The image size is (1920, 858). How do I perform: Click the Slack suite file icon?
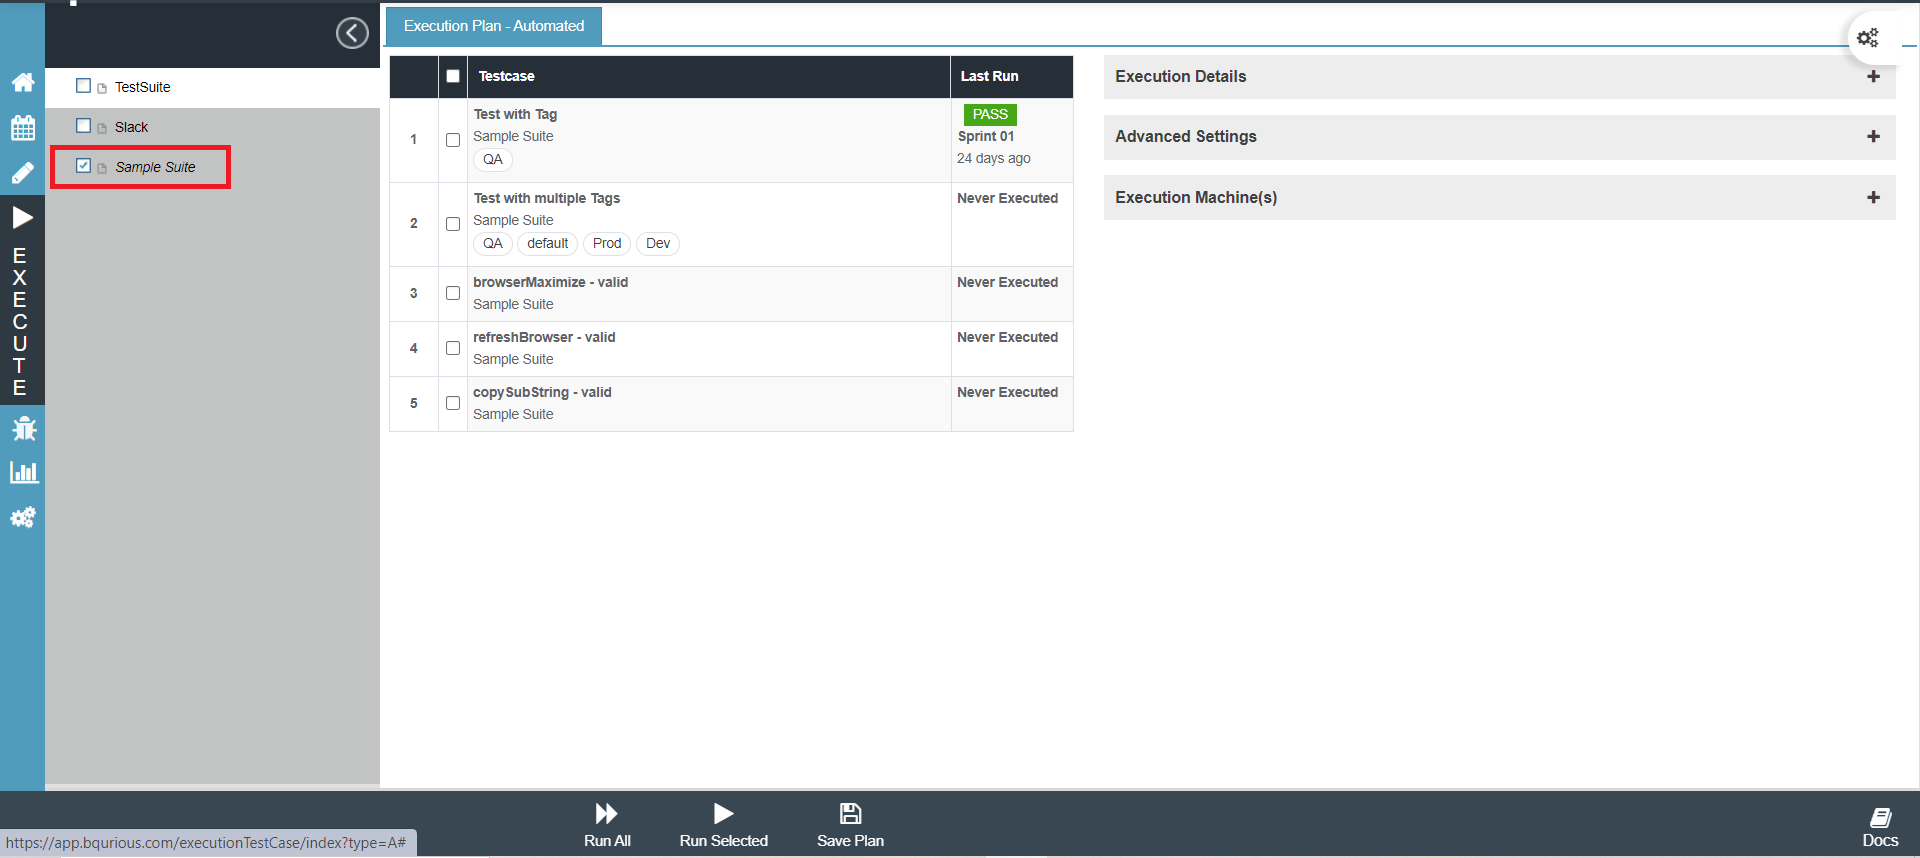pyautogui.click(x=102, y=128)
